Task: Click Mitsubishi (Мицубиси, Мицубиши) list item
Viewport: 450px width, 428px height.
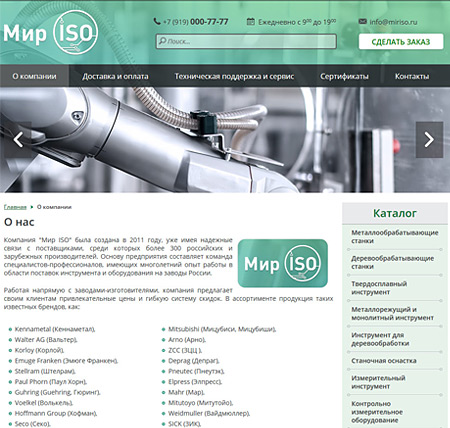Action: coord(222,329)
